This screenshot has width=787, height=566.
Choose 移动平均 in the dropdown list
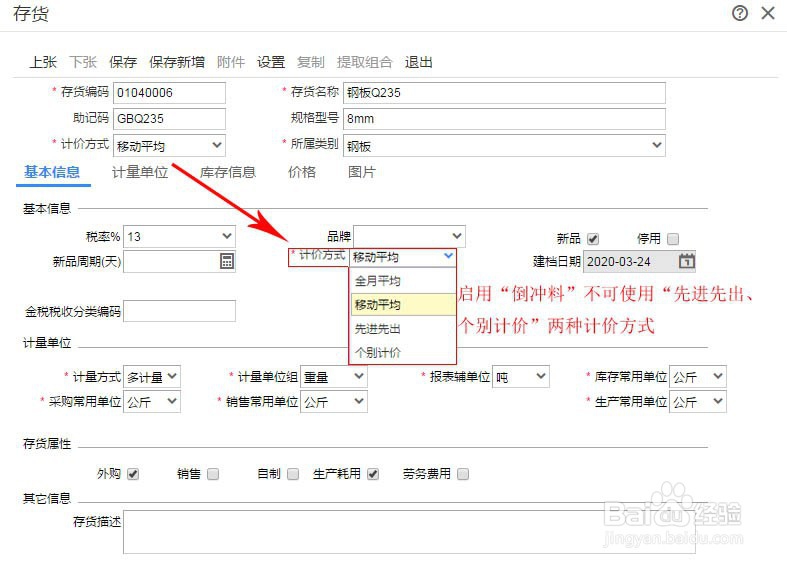(403, 305)
